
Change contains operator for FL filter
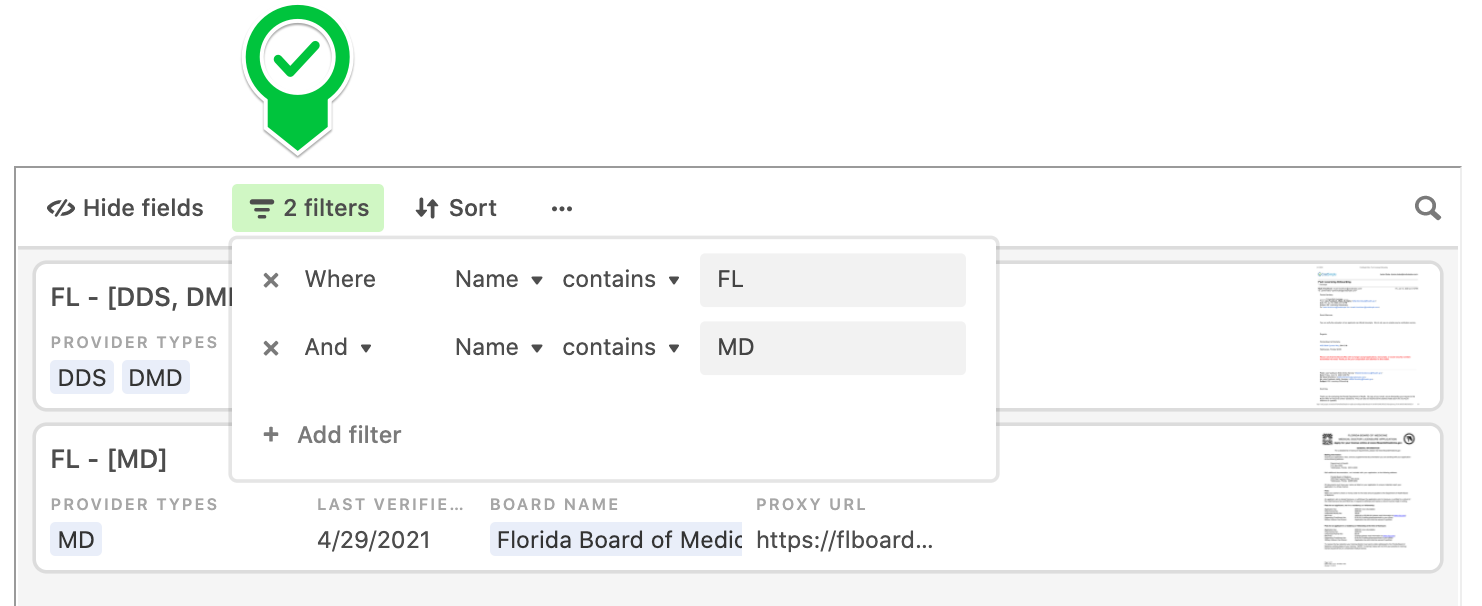(x=621, y=279)
